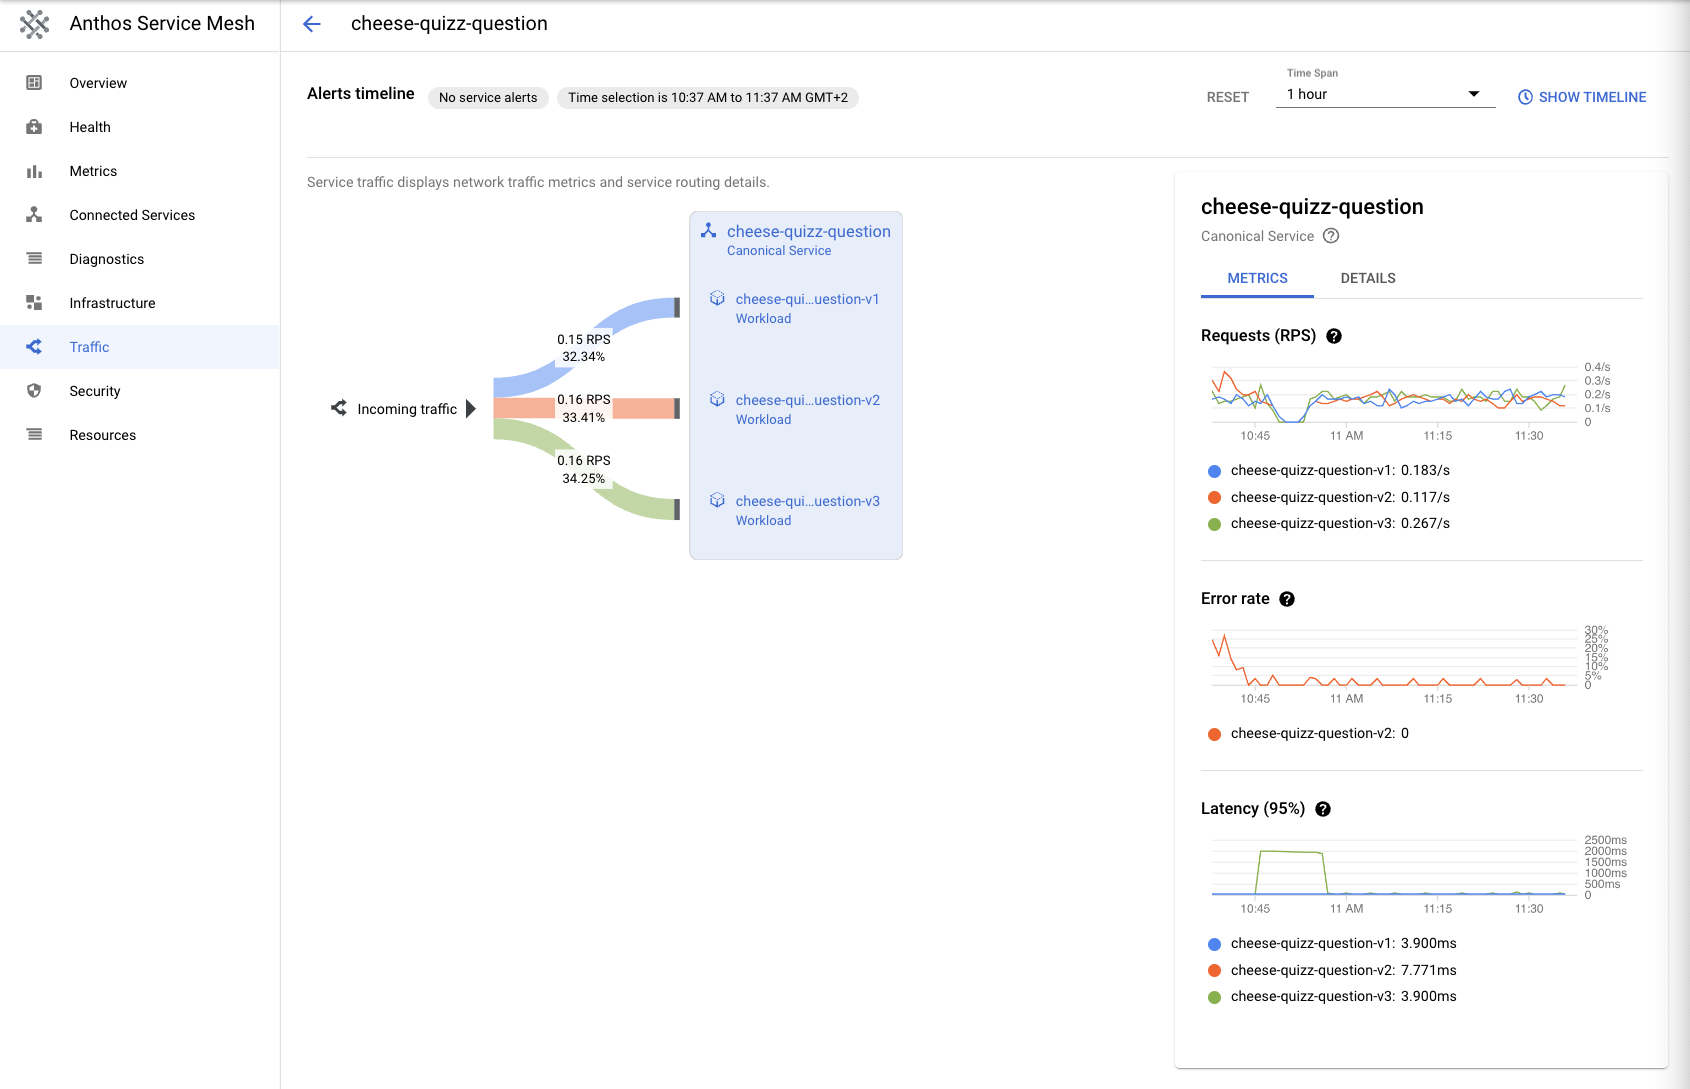The height and width of the screenshot is (1089, 1690).
Task: Open Health in the sidebar
Action: pyautogui.click(x=140, y=127)
